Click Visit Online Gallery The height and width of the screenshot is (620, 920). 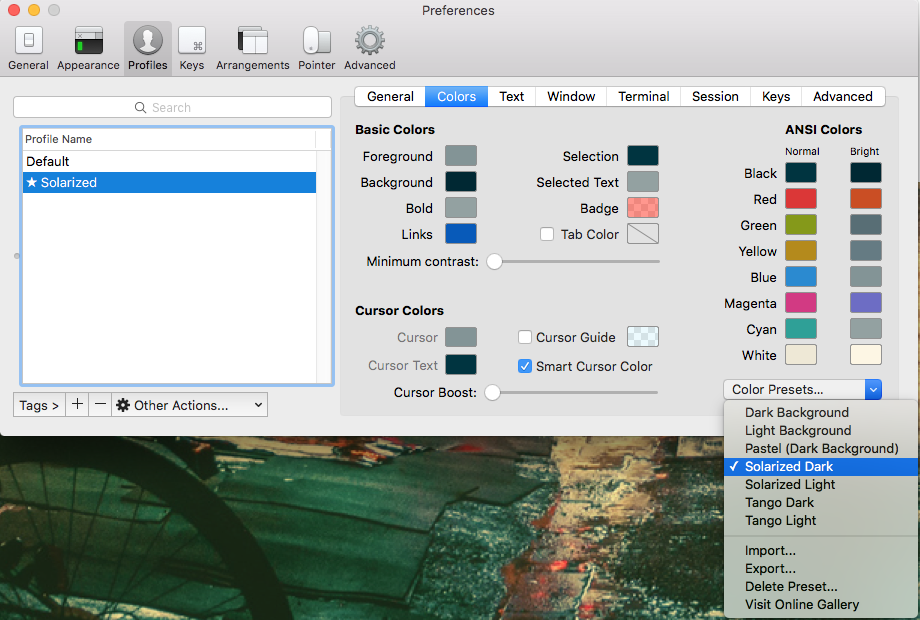(x=821, y=605)
